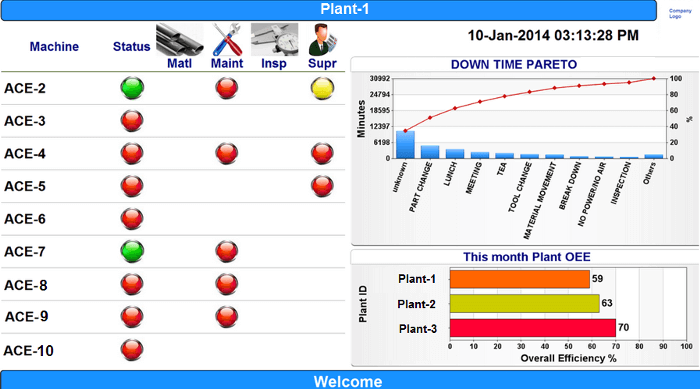Viewport: 700px width, 389px height.
Task: Click the Plant-2 label in OEE chart
Action: click(417, 304)
